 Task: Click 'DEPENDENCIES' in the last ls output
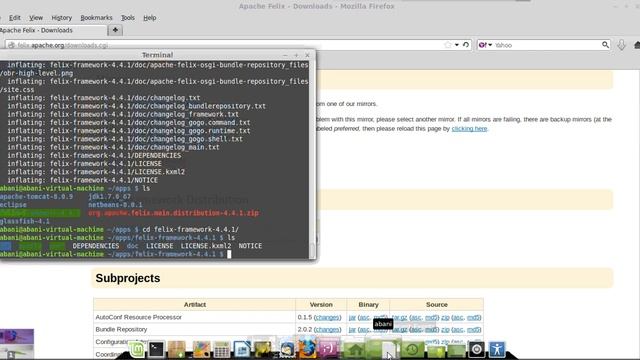pos(96,246)
